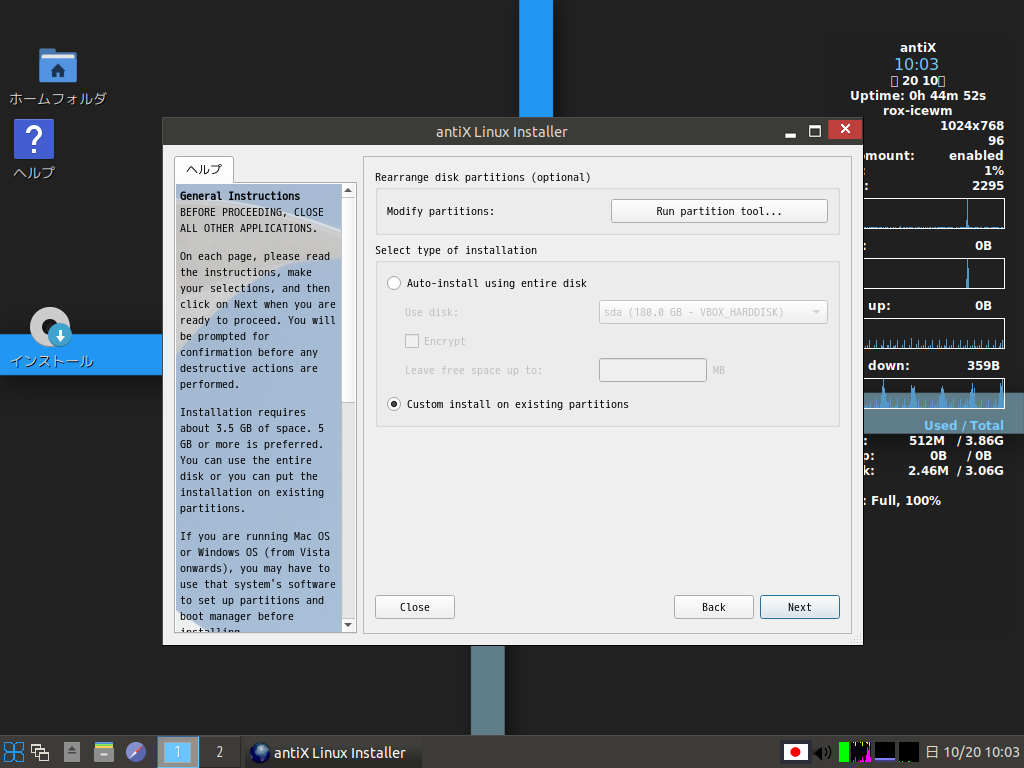Open the ホームフォルダ desktop folder icon

coord(57,65)
